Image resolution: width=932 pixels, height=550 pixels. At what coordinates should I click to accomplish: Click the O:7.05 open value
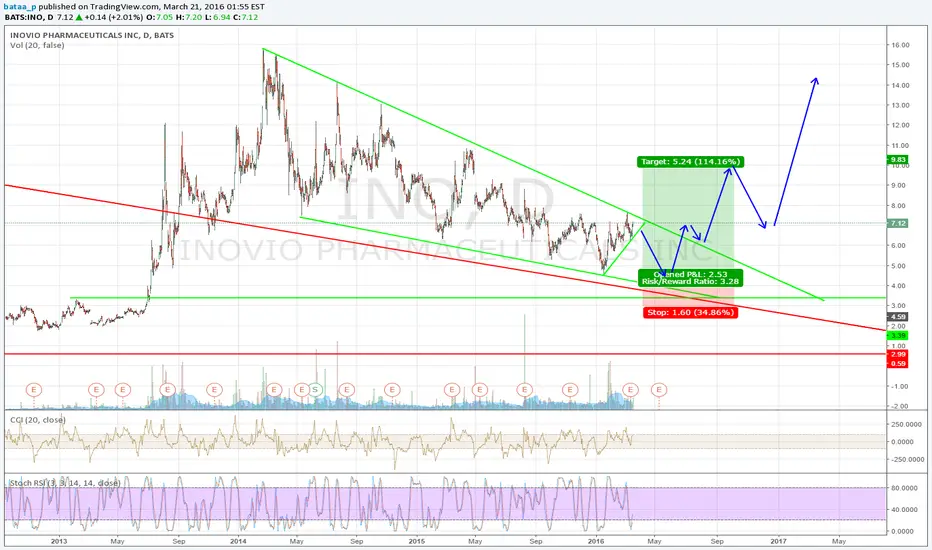point(159,17)
